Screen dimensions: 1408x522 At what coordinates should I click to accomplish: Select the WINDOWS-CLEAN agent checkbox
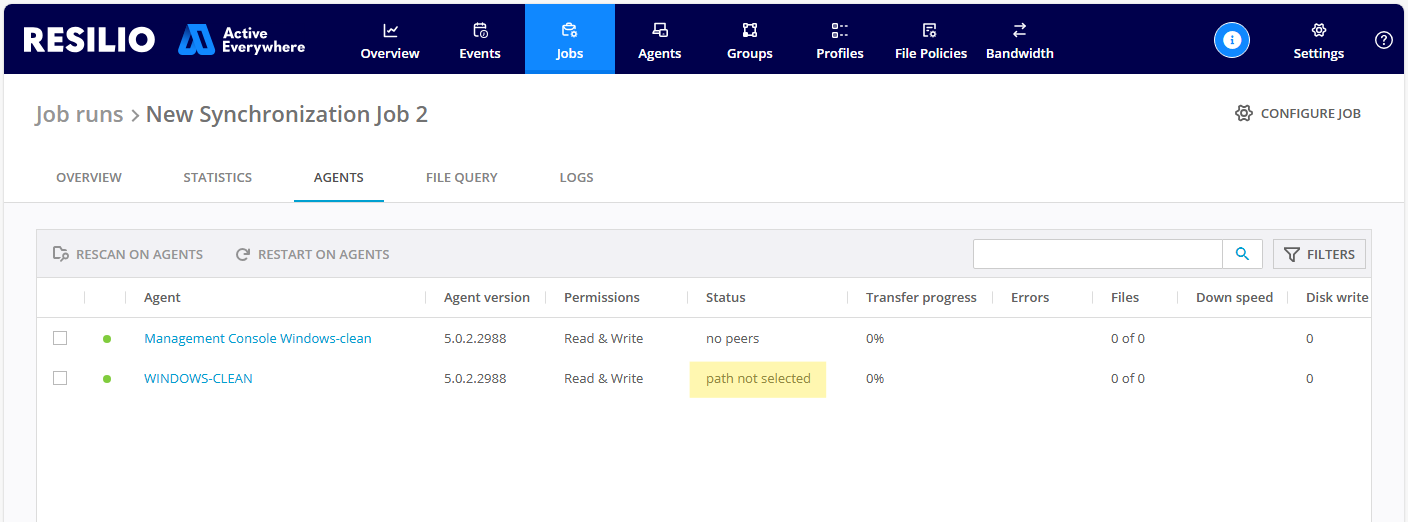pos(60,378)
